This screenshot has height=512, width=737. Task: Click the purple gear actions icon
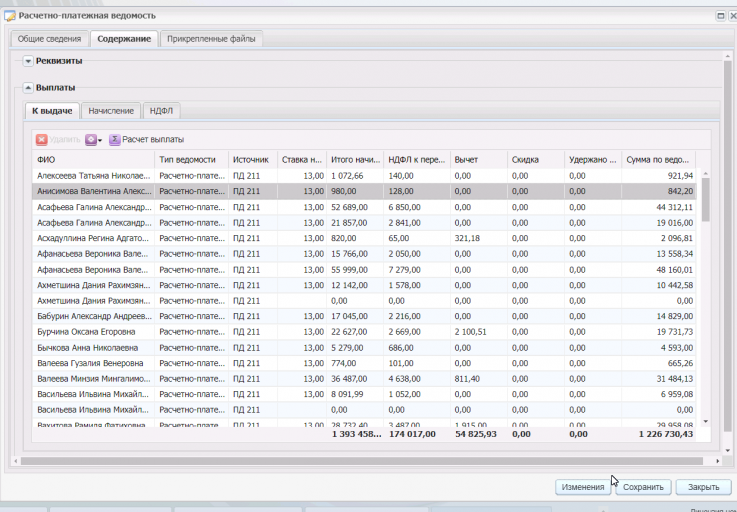pyautogui.click(x=91, y=140)
